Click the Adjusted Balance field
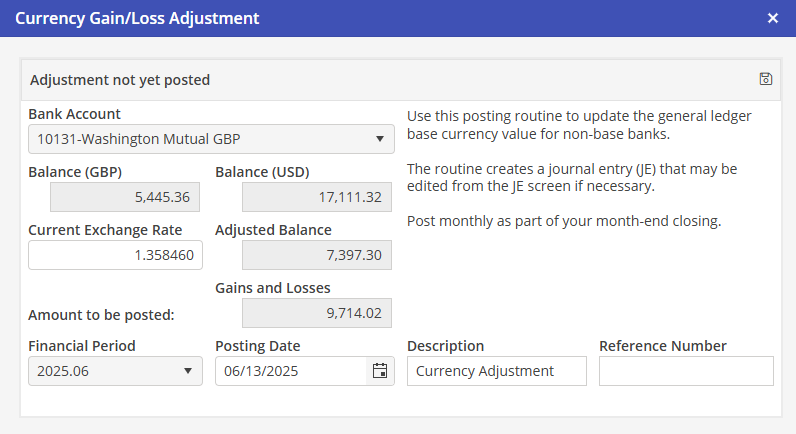796x434 pixels. [x=303, y=255]
